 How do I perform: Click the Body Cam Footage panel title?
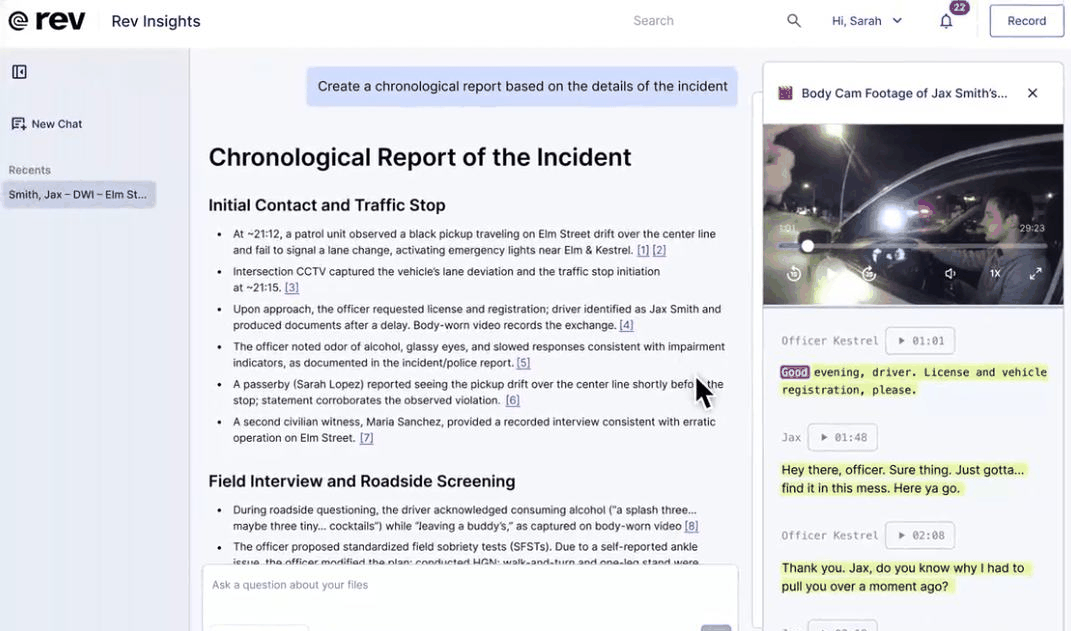click(x=904, y=93)
